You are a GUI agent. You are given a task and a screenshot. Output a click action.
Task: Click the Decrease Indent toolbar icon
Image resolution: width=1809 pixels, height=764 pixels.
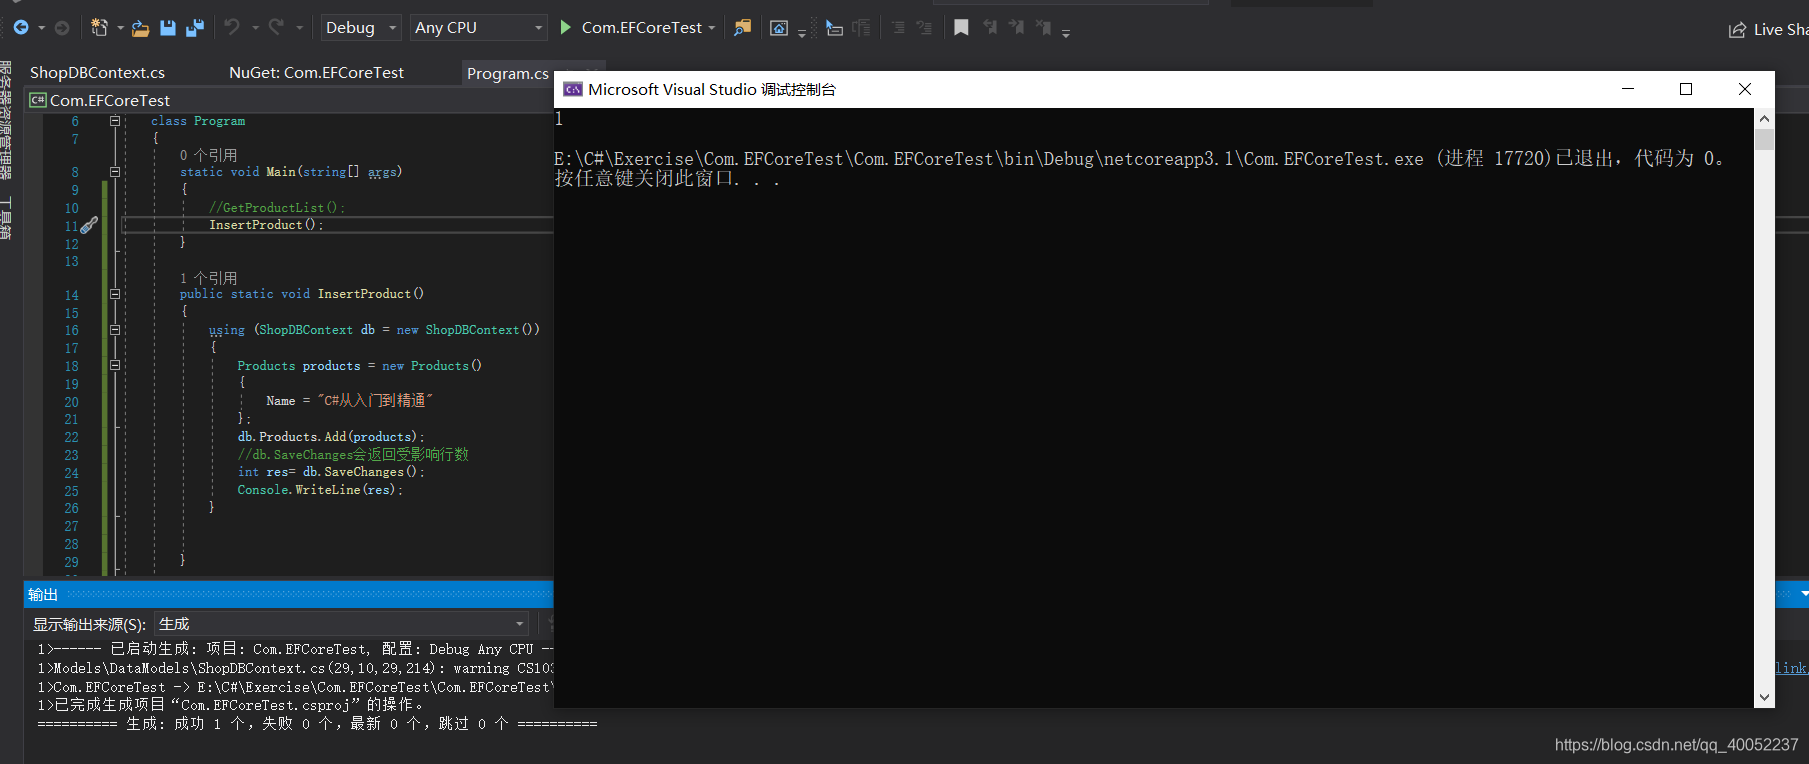[x=898, y=28]
